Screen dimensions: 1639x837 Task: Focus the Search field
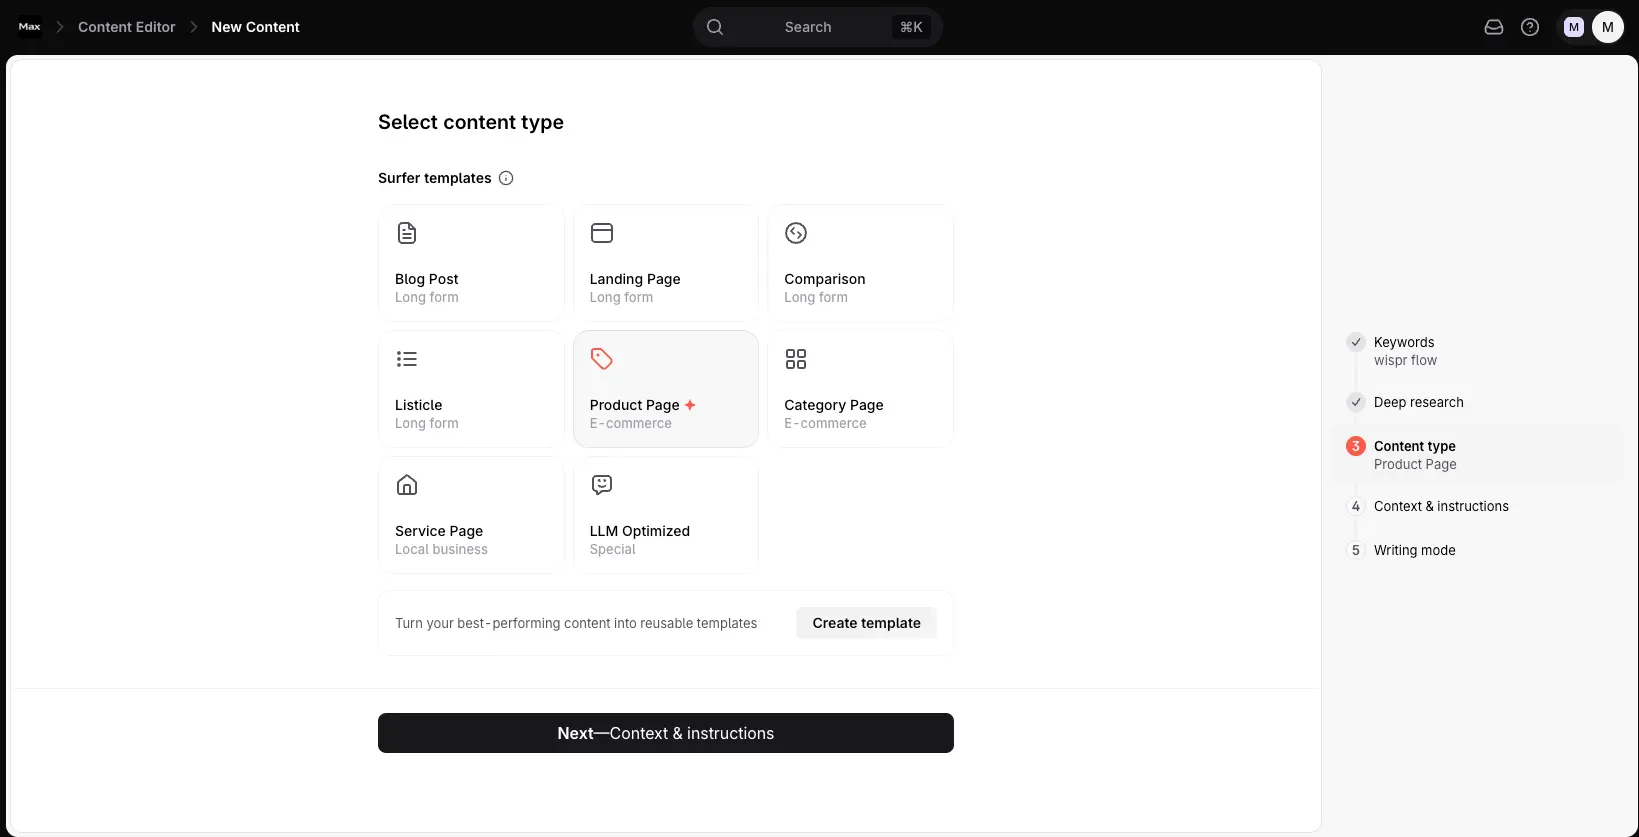point(818,27)
